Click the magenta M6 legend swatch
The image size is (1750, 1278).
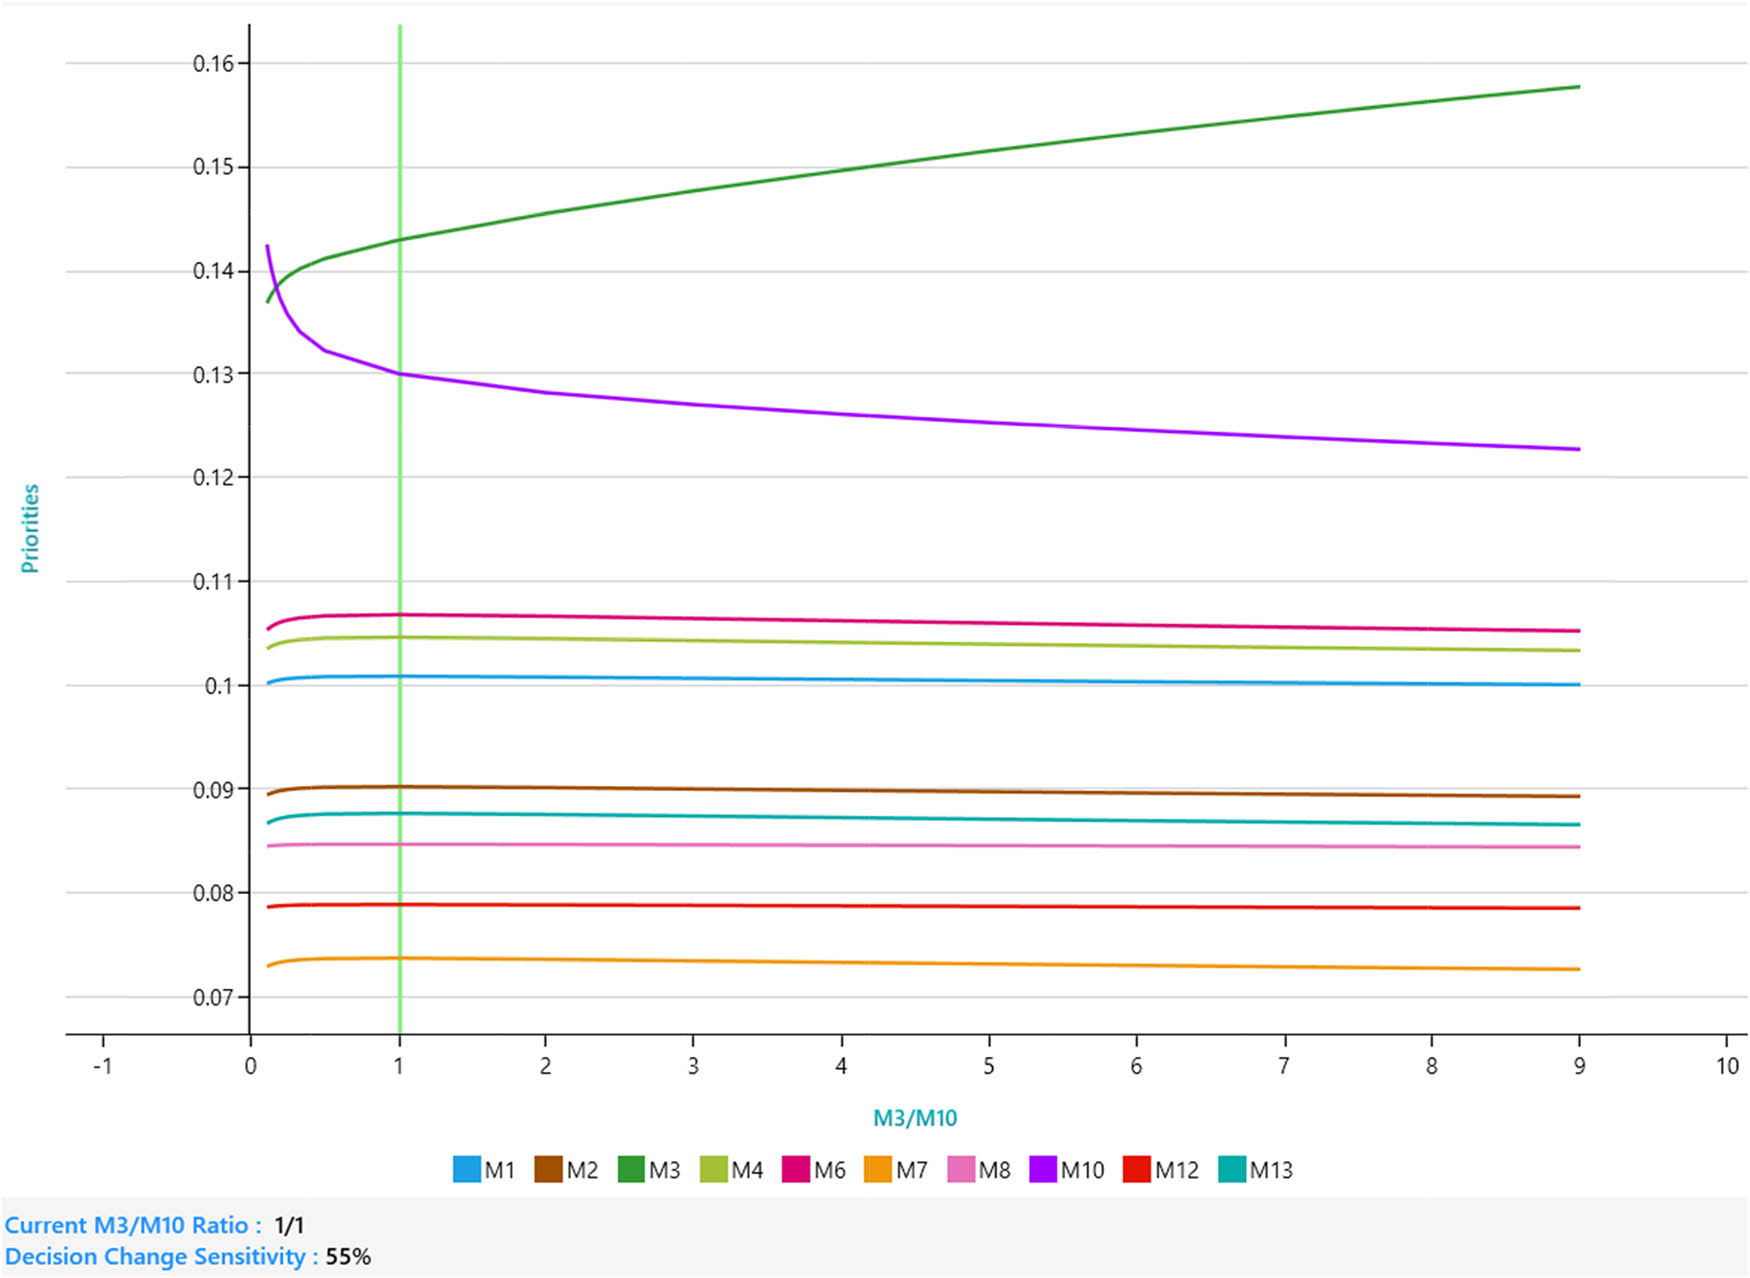click(795, 1169)
